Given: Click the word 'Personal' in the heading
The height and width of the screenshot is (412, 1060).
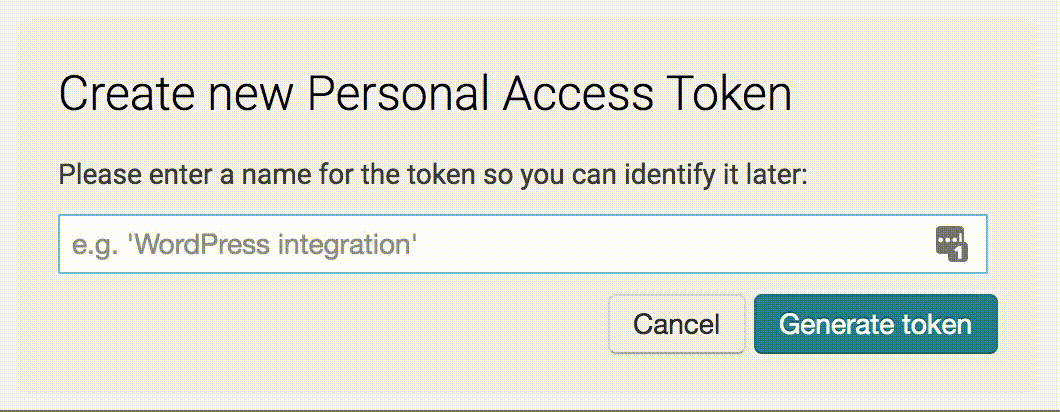Looking at the screenshot, I should click(398, 94).
